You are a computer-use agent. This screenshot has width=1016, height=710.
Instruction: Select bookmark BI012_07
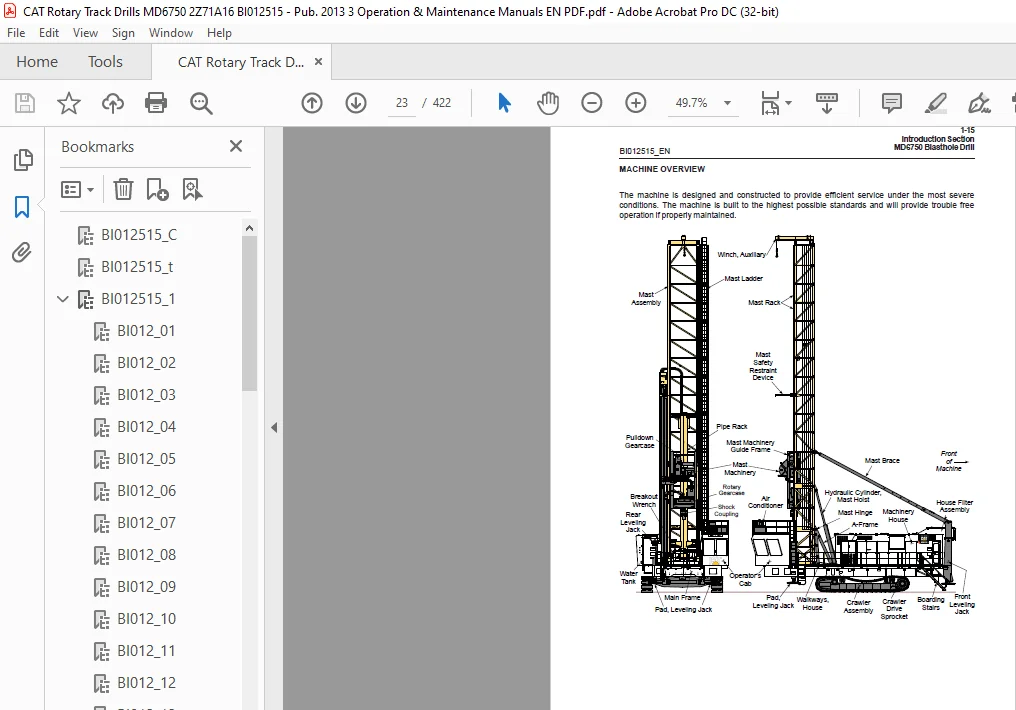point(146,523)
